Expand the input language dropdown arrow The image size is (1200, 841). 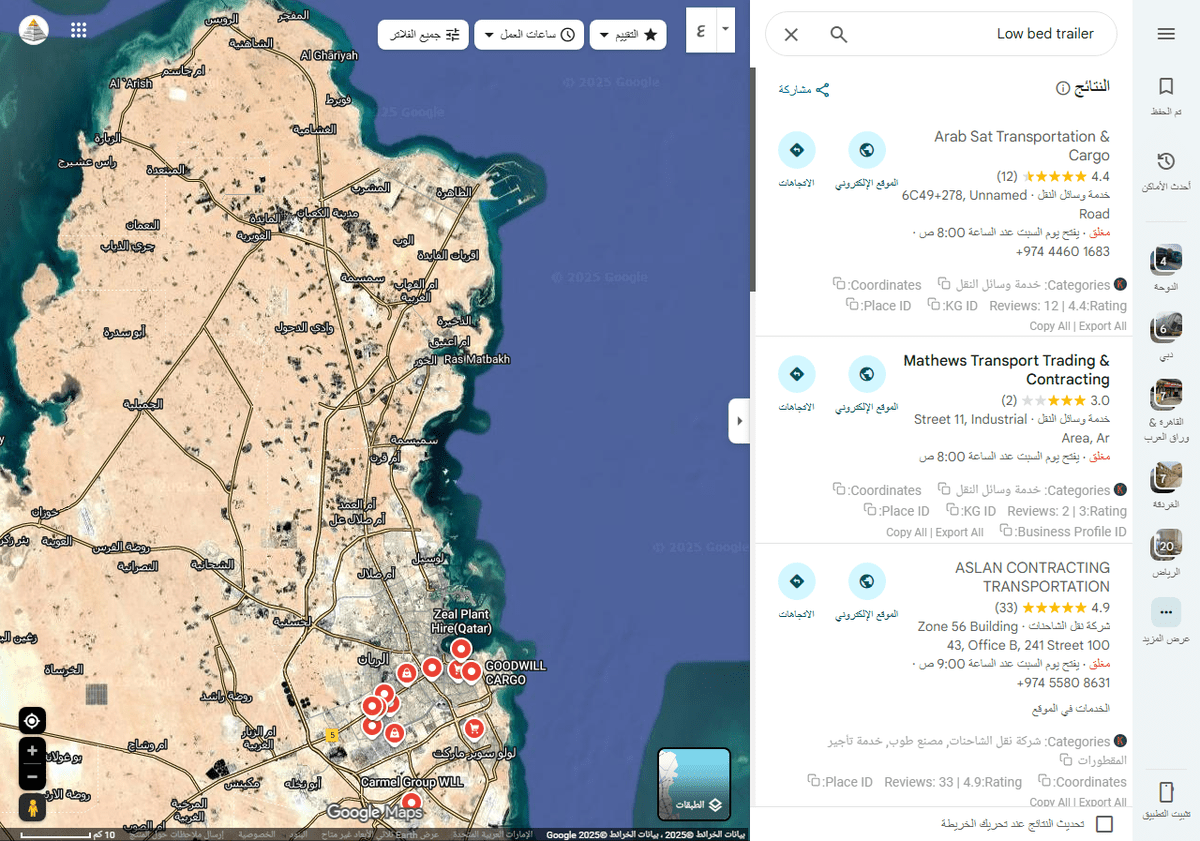pos(726,30)
